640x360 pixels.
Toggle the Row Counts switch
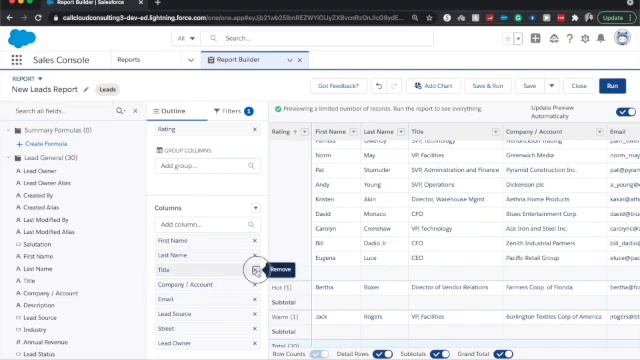click(319, 354)
